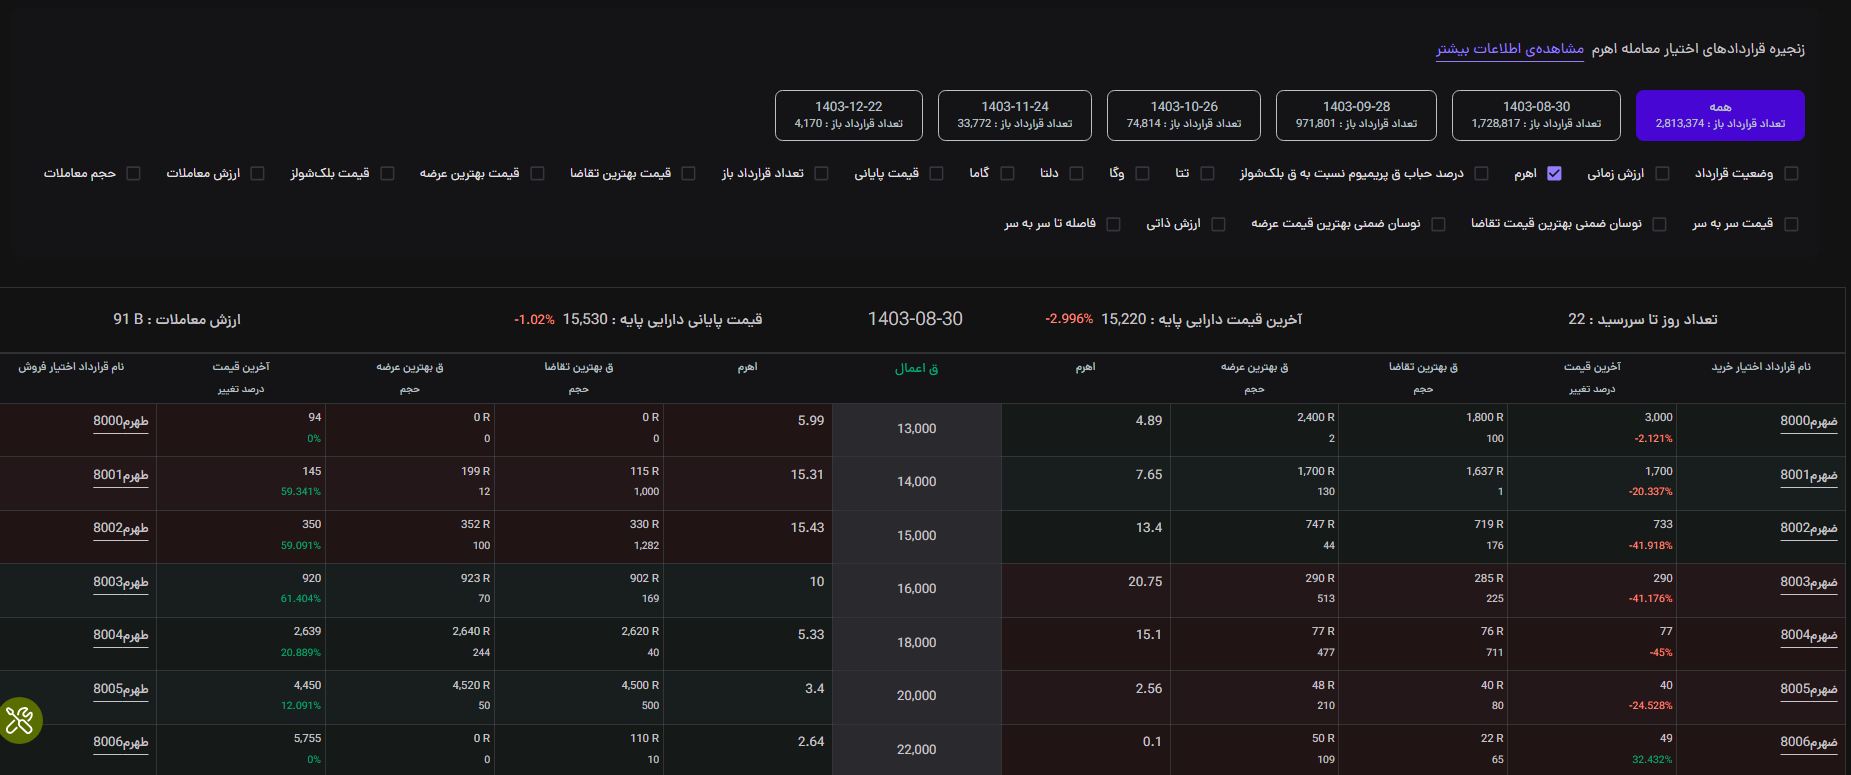Click the 16,000 strike price cell
The height and width of the screenshot is (775, 1851).
tap(917, 589)
